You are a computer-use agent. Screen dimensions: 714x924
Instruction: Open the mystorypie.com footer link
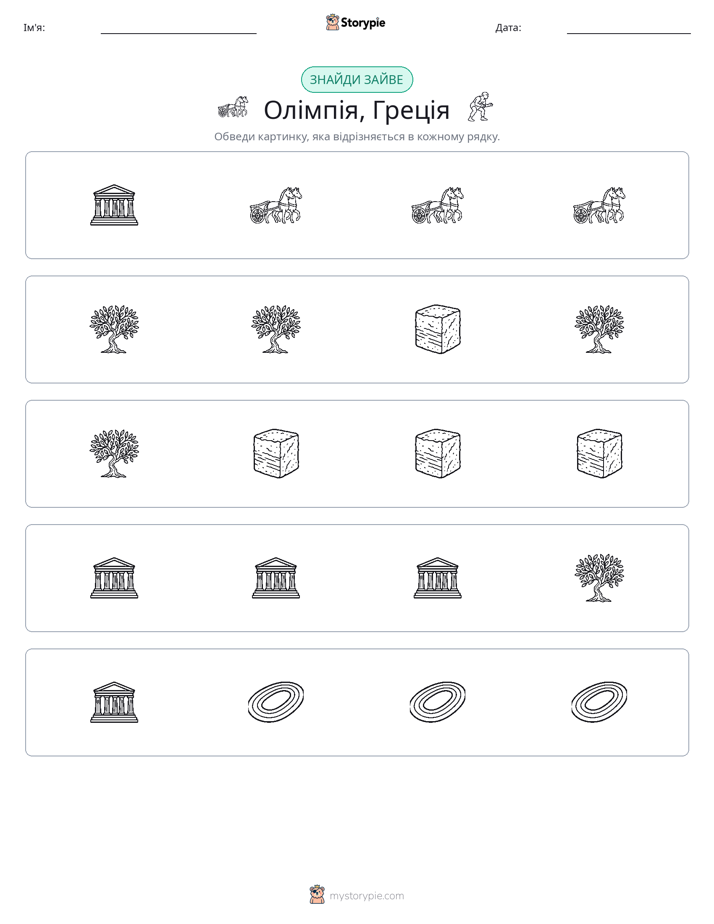click(x=366, y=896)
